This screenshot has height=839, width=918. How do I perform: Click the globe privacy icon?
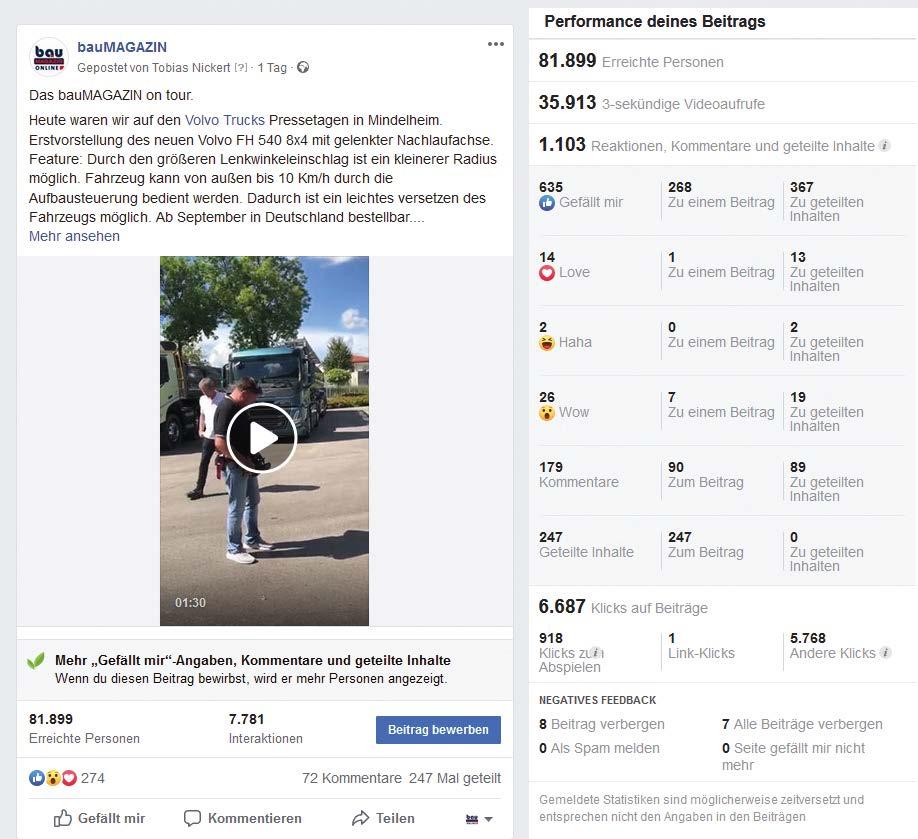[x=303, y=67]
